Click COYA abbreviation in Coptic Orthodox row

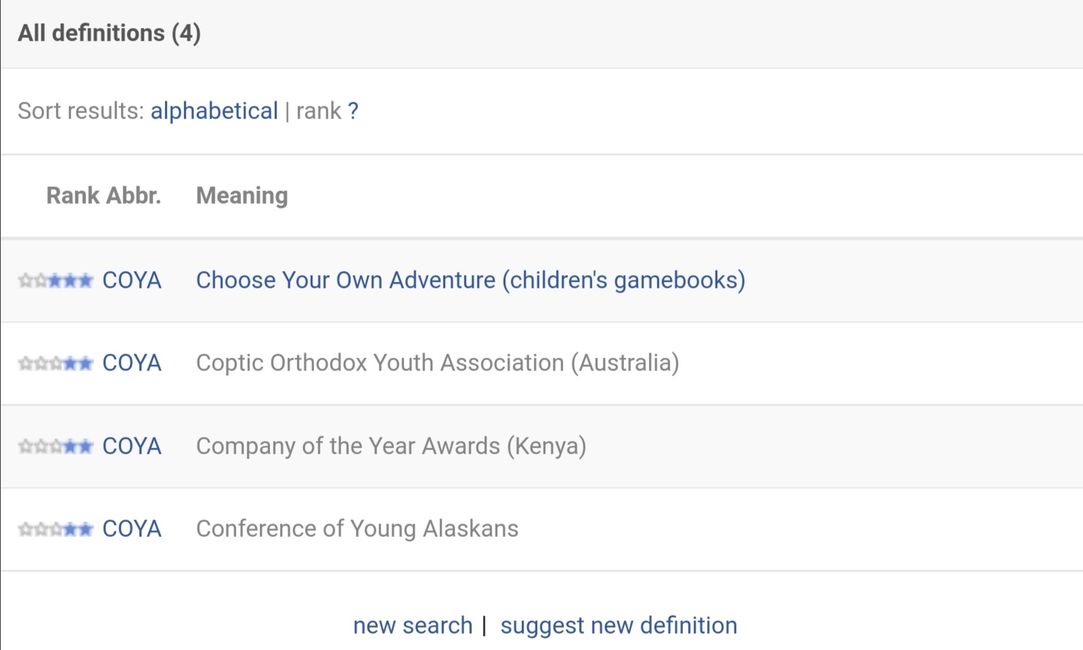coord(132,363)
